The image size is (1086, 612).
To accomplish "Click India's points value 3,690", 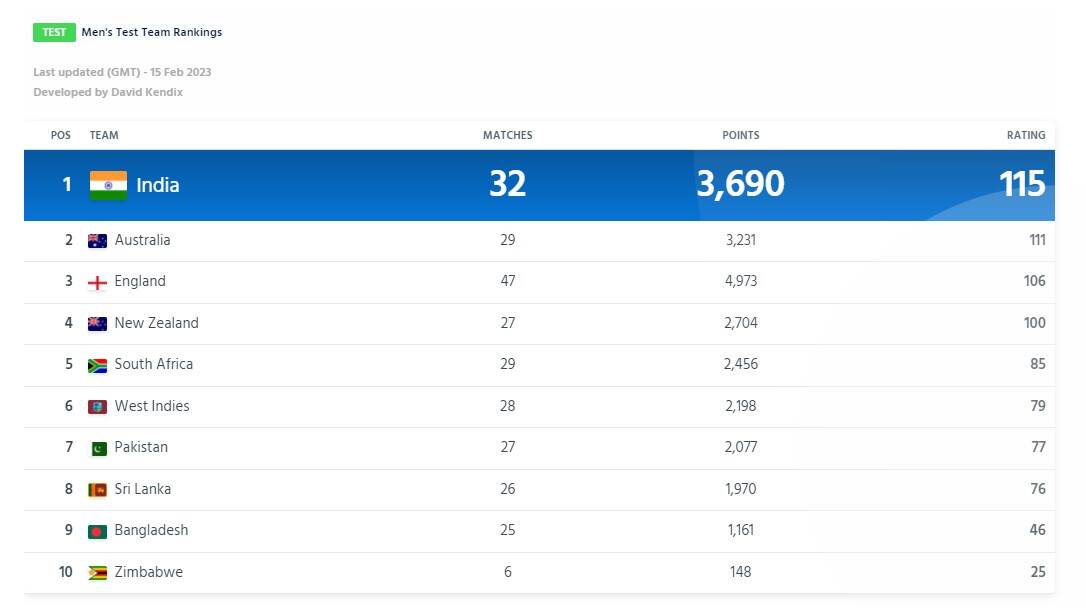I will click(740, 184).
